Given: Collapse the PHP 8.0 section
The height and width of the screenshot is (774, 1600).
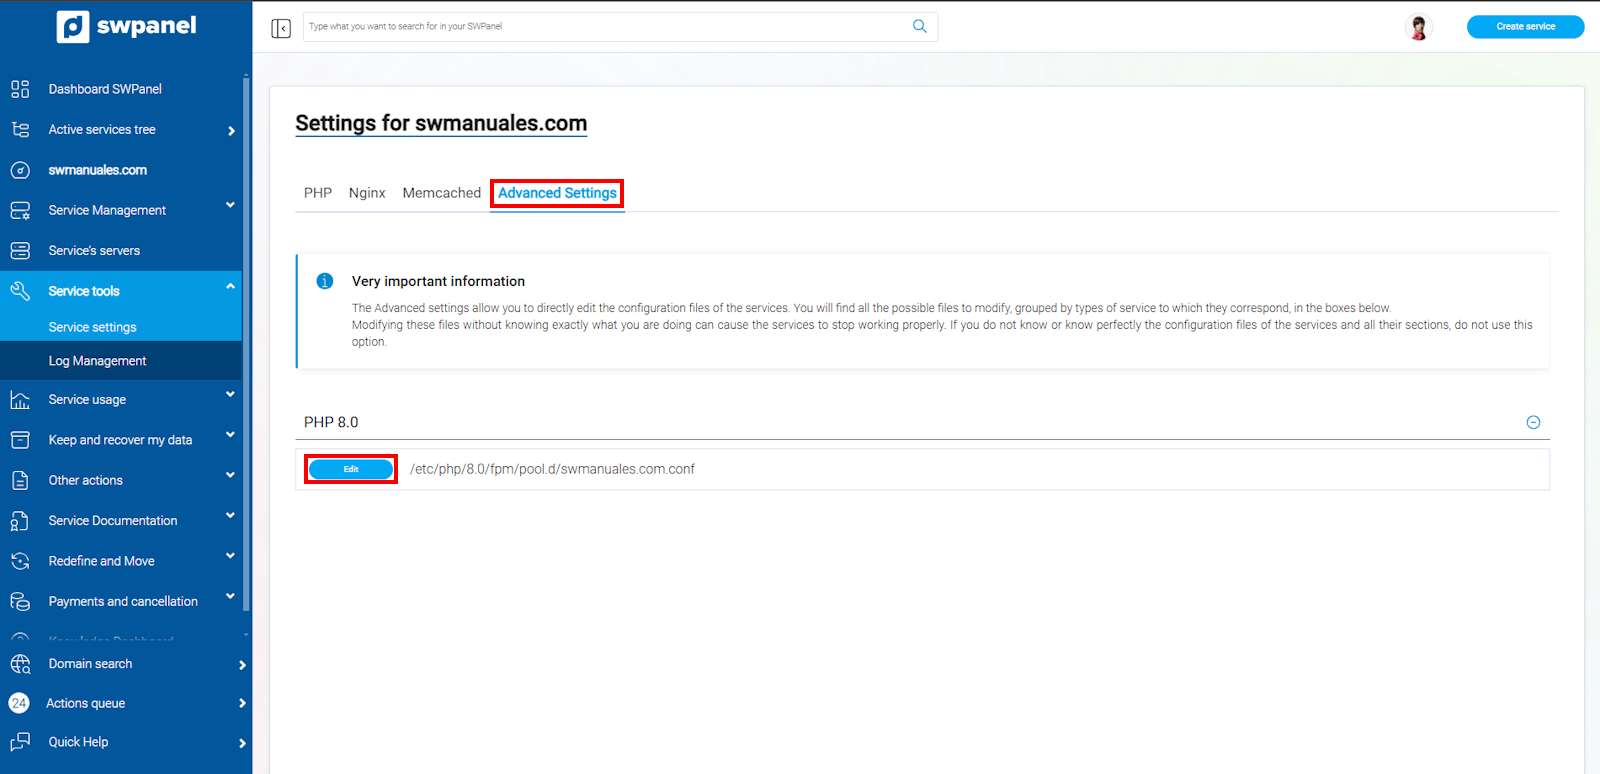Looking at the screenshot, I should [1533, 422].
